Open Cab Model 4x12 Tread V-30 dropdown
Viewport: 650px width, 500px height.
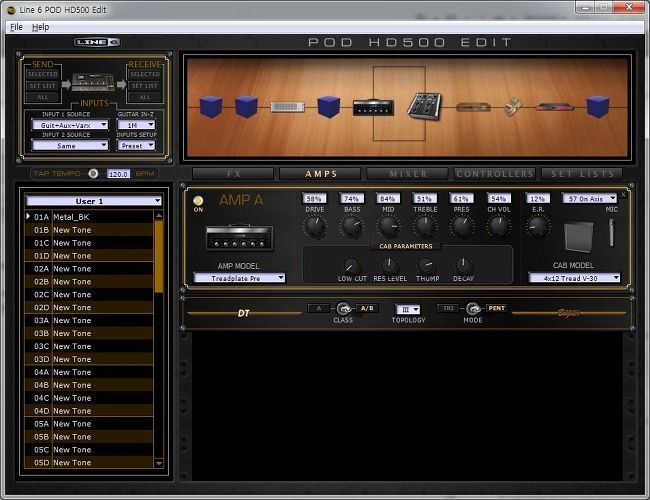574,278
